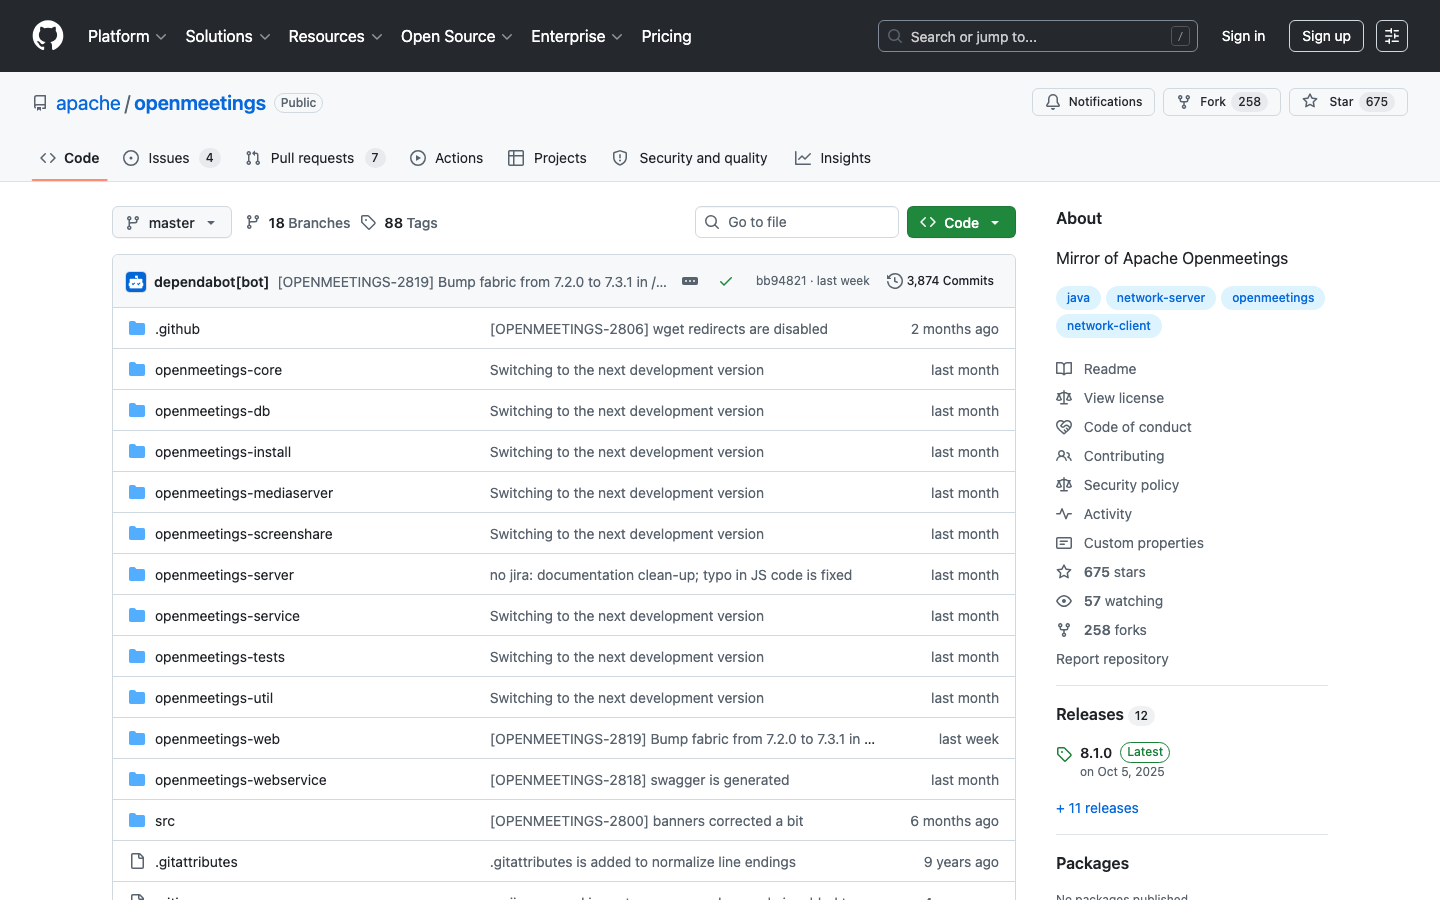Switch to the Projects tab

click(x=547, y=158)
